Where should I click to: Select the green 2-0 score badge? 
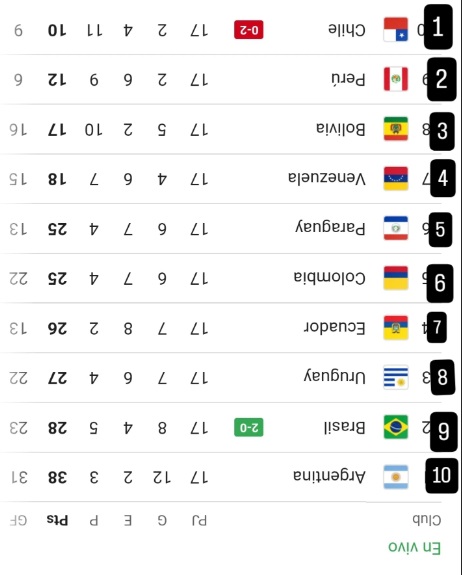click(x=249, y=427)
